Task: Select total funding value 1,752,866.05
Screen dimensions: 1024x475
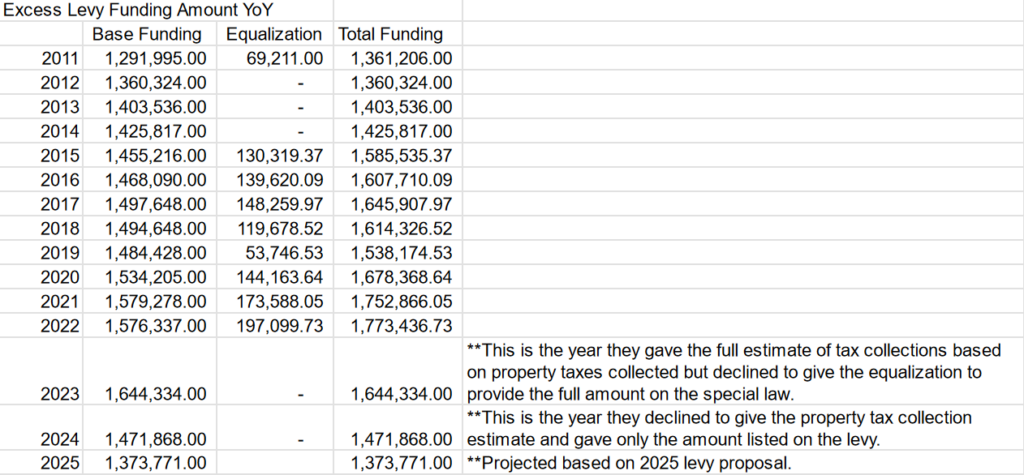Action: pyautogui.click(x=402, y=302)
